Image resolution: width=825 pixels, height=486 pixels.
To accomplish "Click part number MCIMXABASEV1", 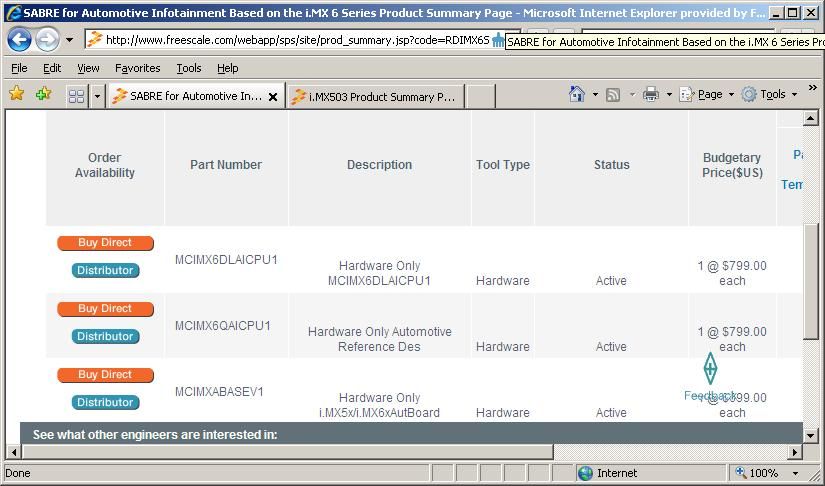I will (219, 392).
